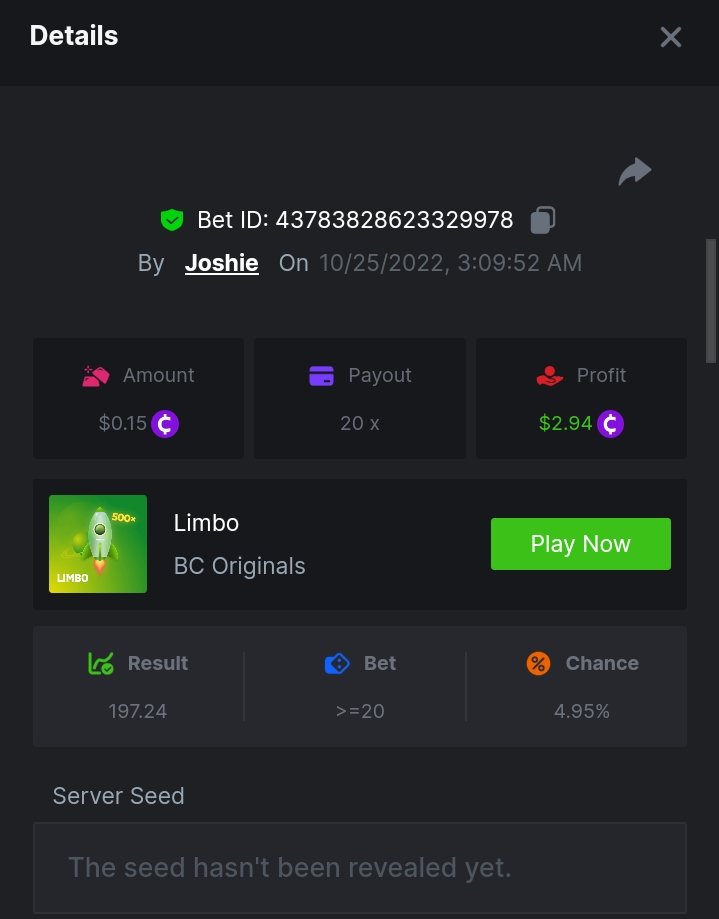Click the purple Payout card icon
This screenshot has height=919, width=719.
point(321,376)
